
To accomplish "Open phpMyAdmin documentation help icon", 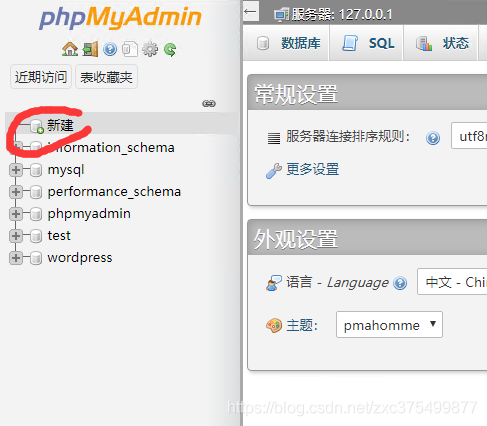I will [110, 49].
